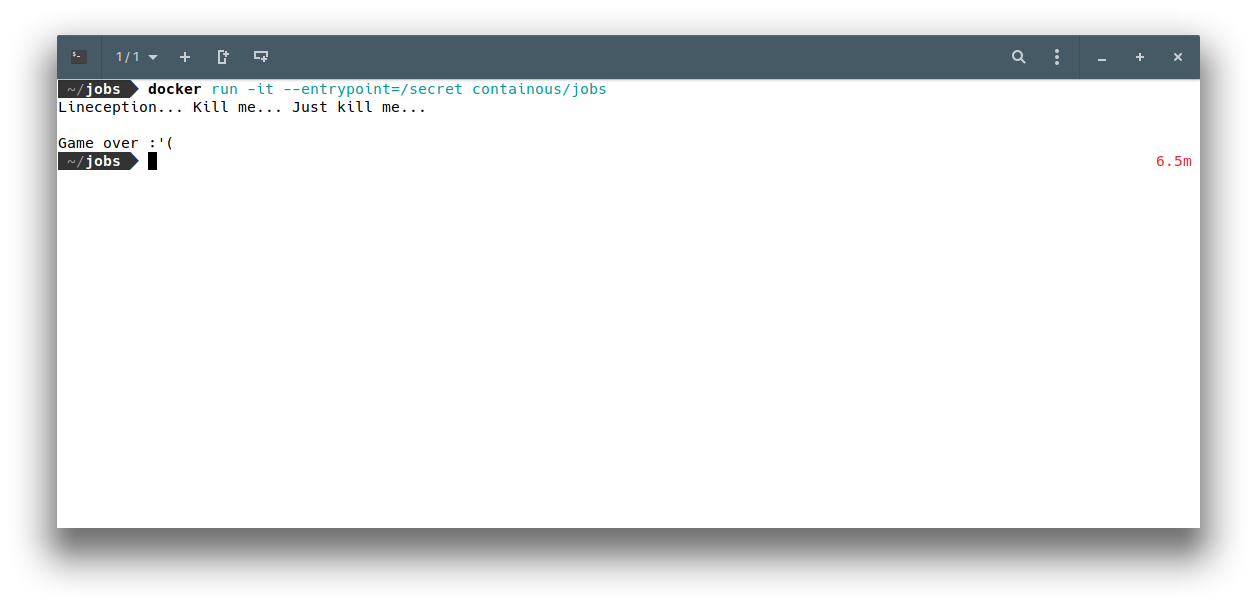Open the find magnifier icon
This screenshot has height=607, width=1257.
pyautogui.click(x=1019, y=57)
